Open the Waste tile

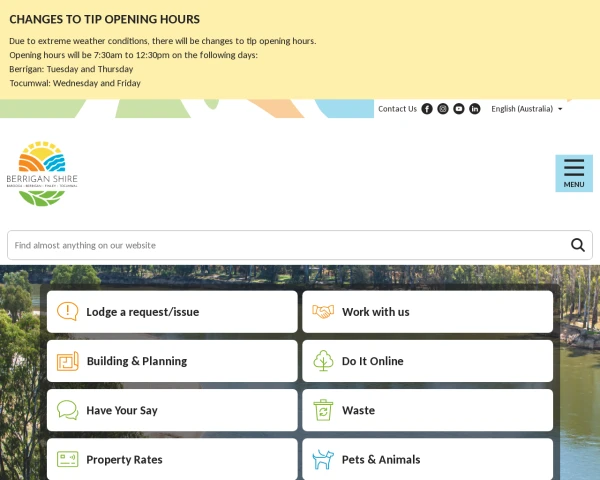pyautogui.click(x=427, y=410)
